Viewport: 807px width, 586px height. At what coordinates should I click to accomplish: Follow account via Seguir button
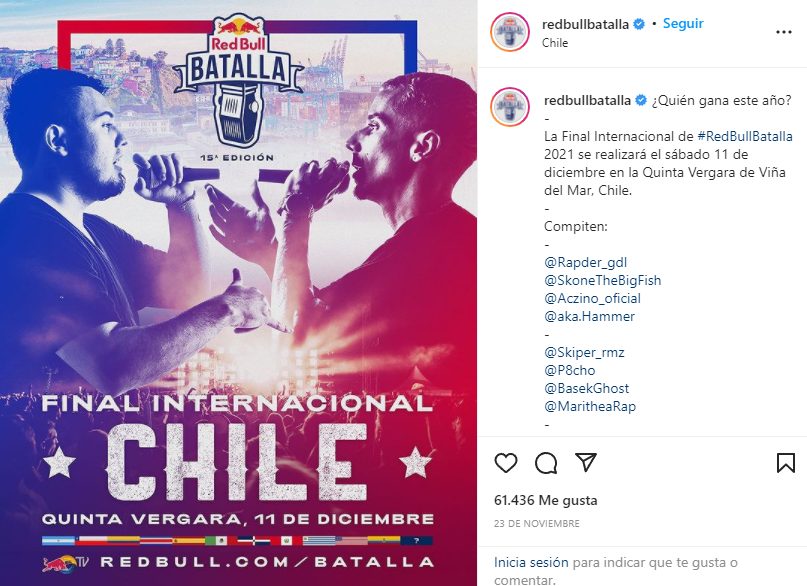(x=683, y=24)
